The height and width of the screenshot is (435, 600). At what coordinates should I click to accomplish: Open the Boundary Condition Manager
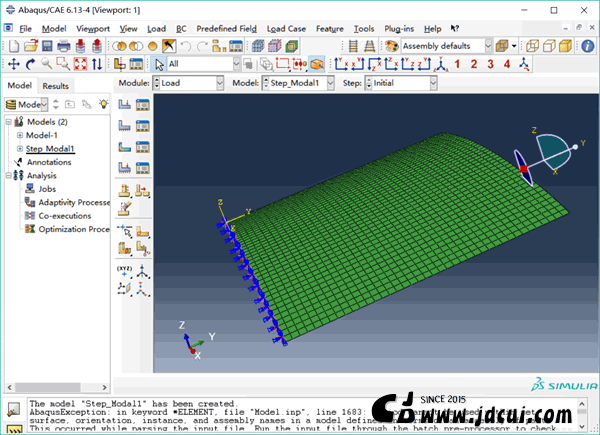pyautogui.click(x=142, y=125)
